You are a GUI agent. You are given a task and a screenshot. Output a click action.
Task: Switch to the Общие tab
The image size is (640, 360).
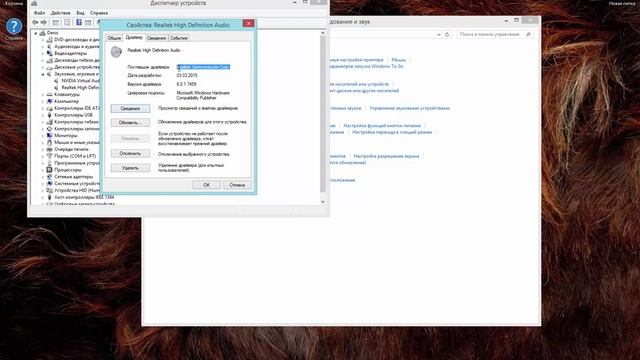coord(114,38)
